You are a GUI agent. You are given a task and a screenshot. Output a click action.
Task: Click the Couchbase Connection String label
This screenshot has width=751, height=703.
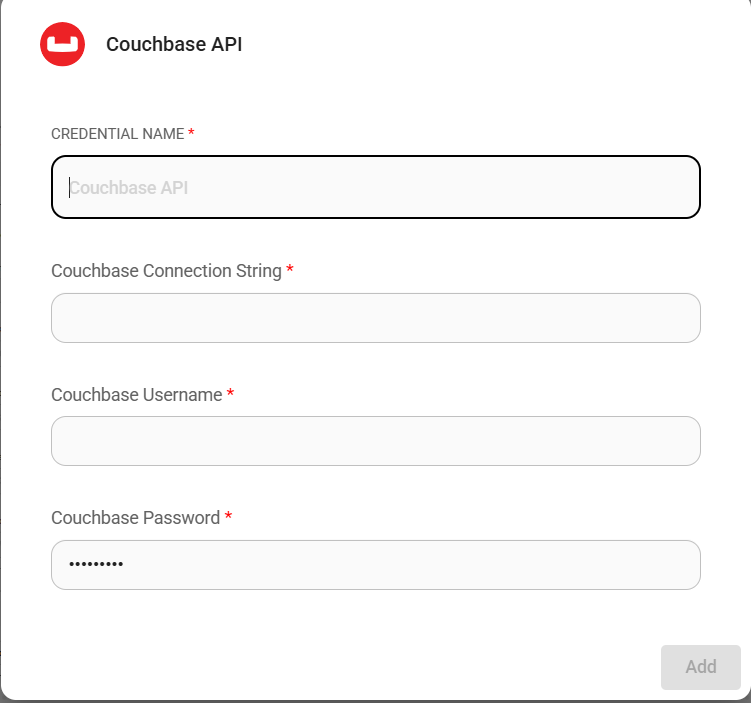[x=166, y=271]
